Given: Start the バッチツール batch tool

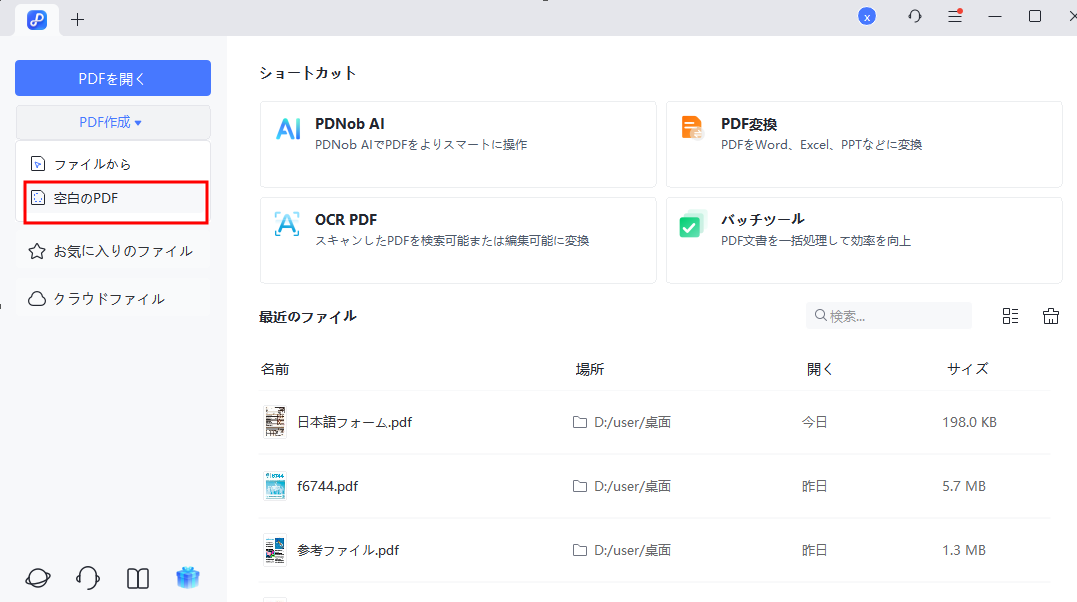Looking at the screenshot, I should 863,239.
